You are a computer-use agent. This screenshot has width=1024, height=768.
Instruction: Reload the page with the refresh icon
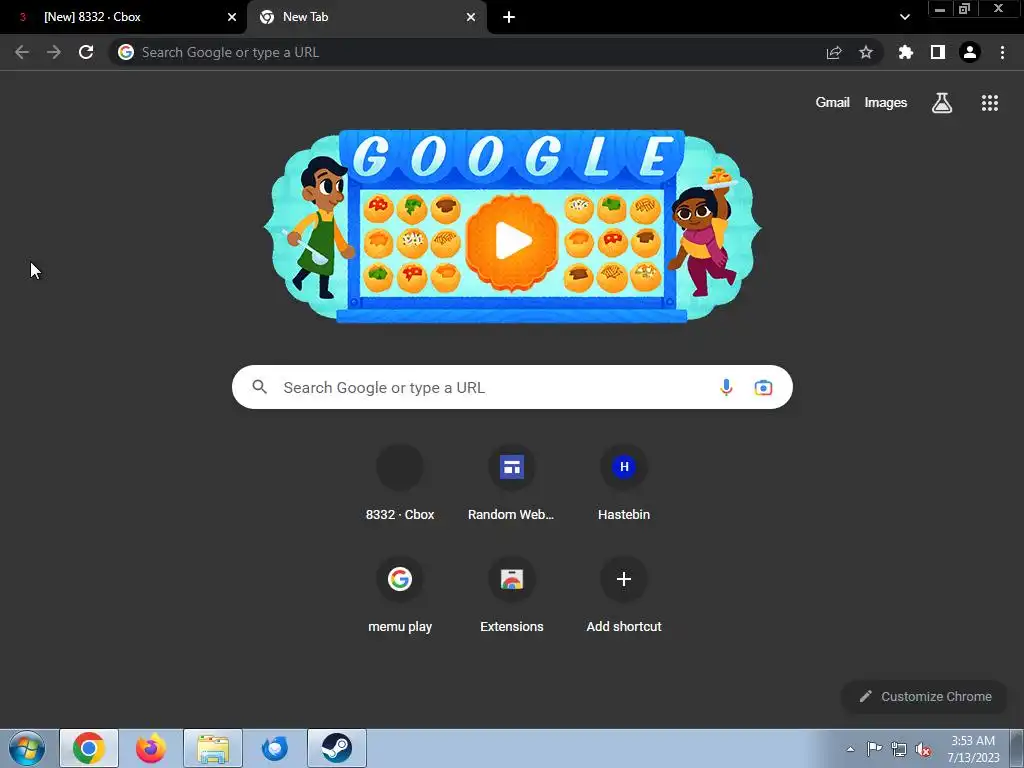[x=86, y=52]
